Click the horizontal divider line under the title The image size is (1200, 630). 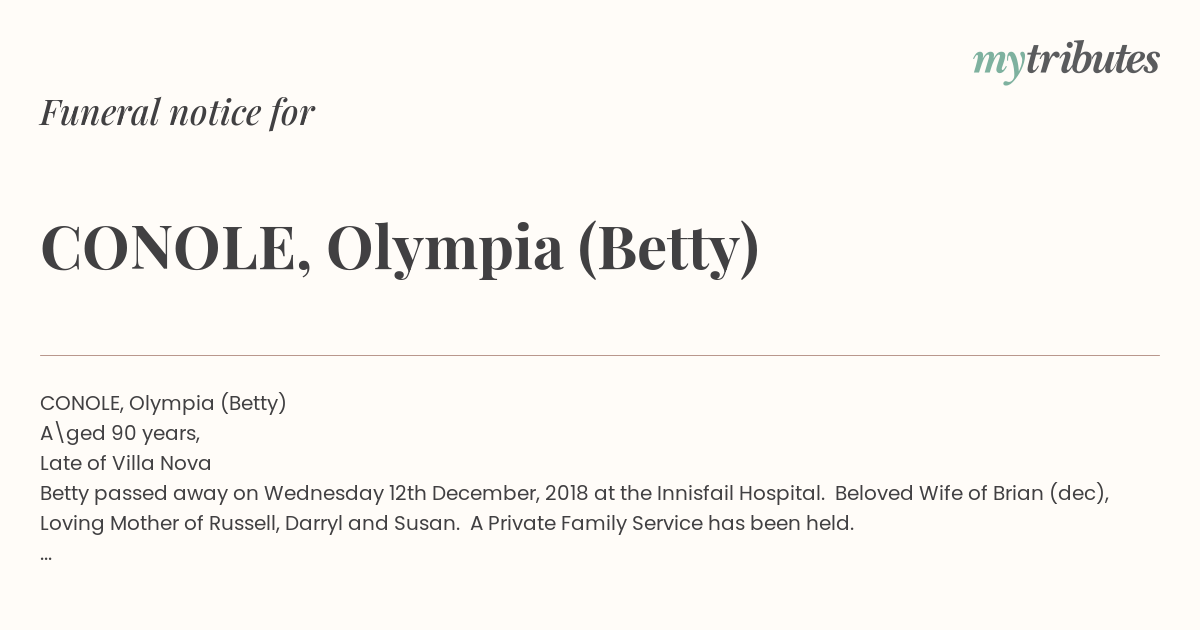600,355
